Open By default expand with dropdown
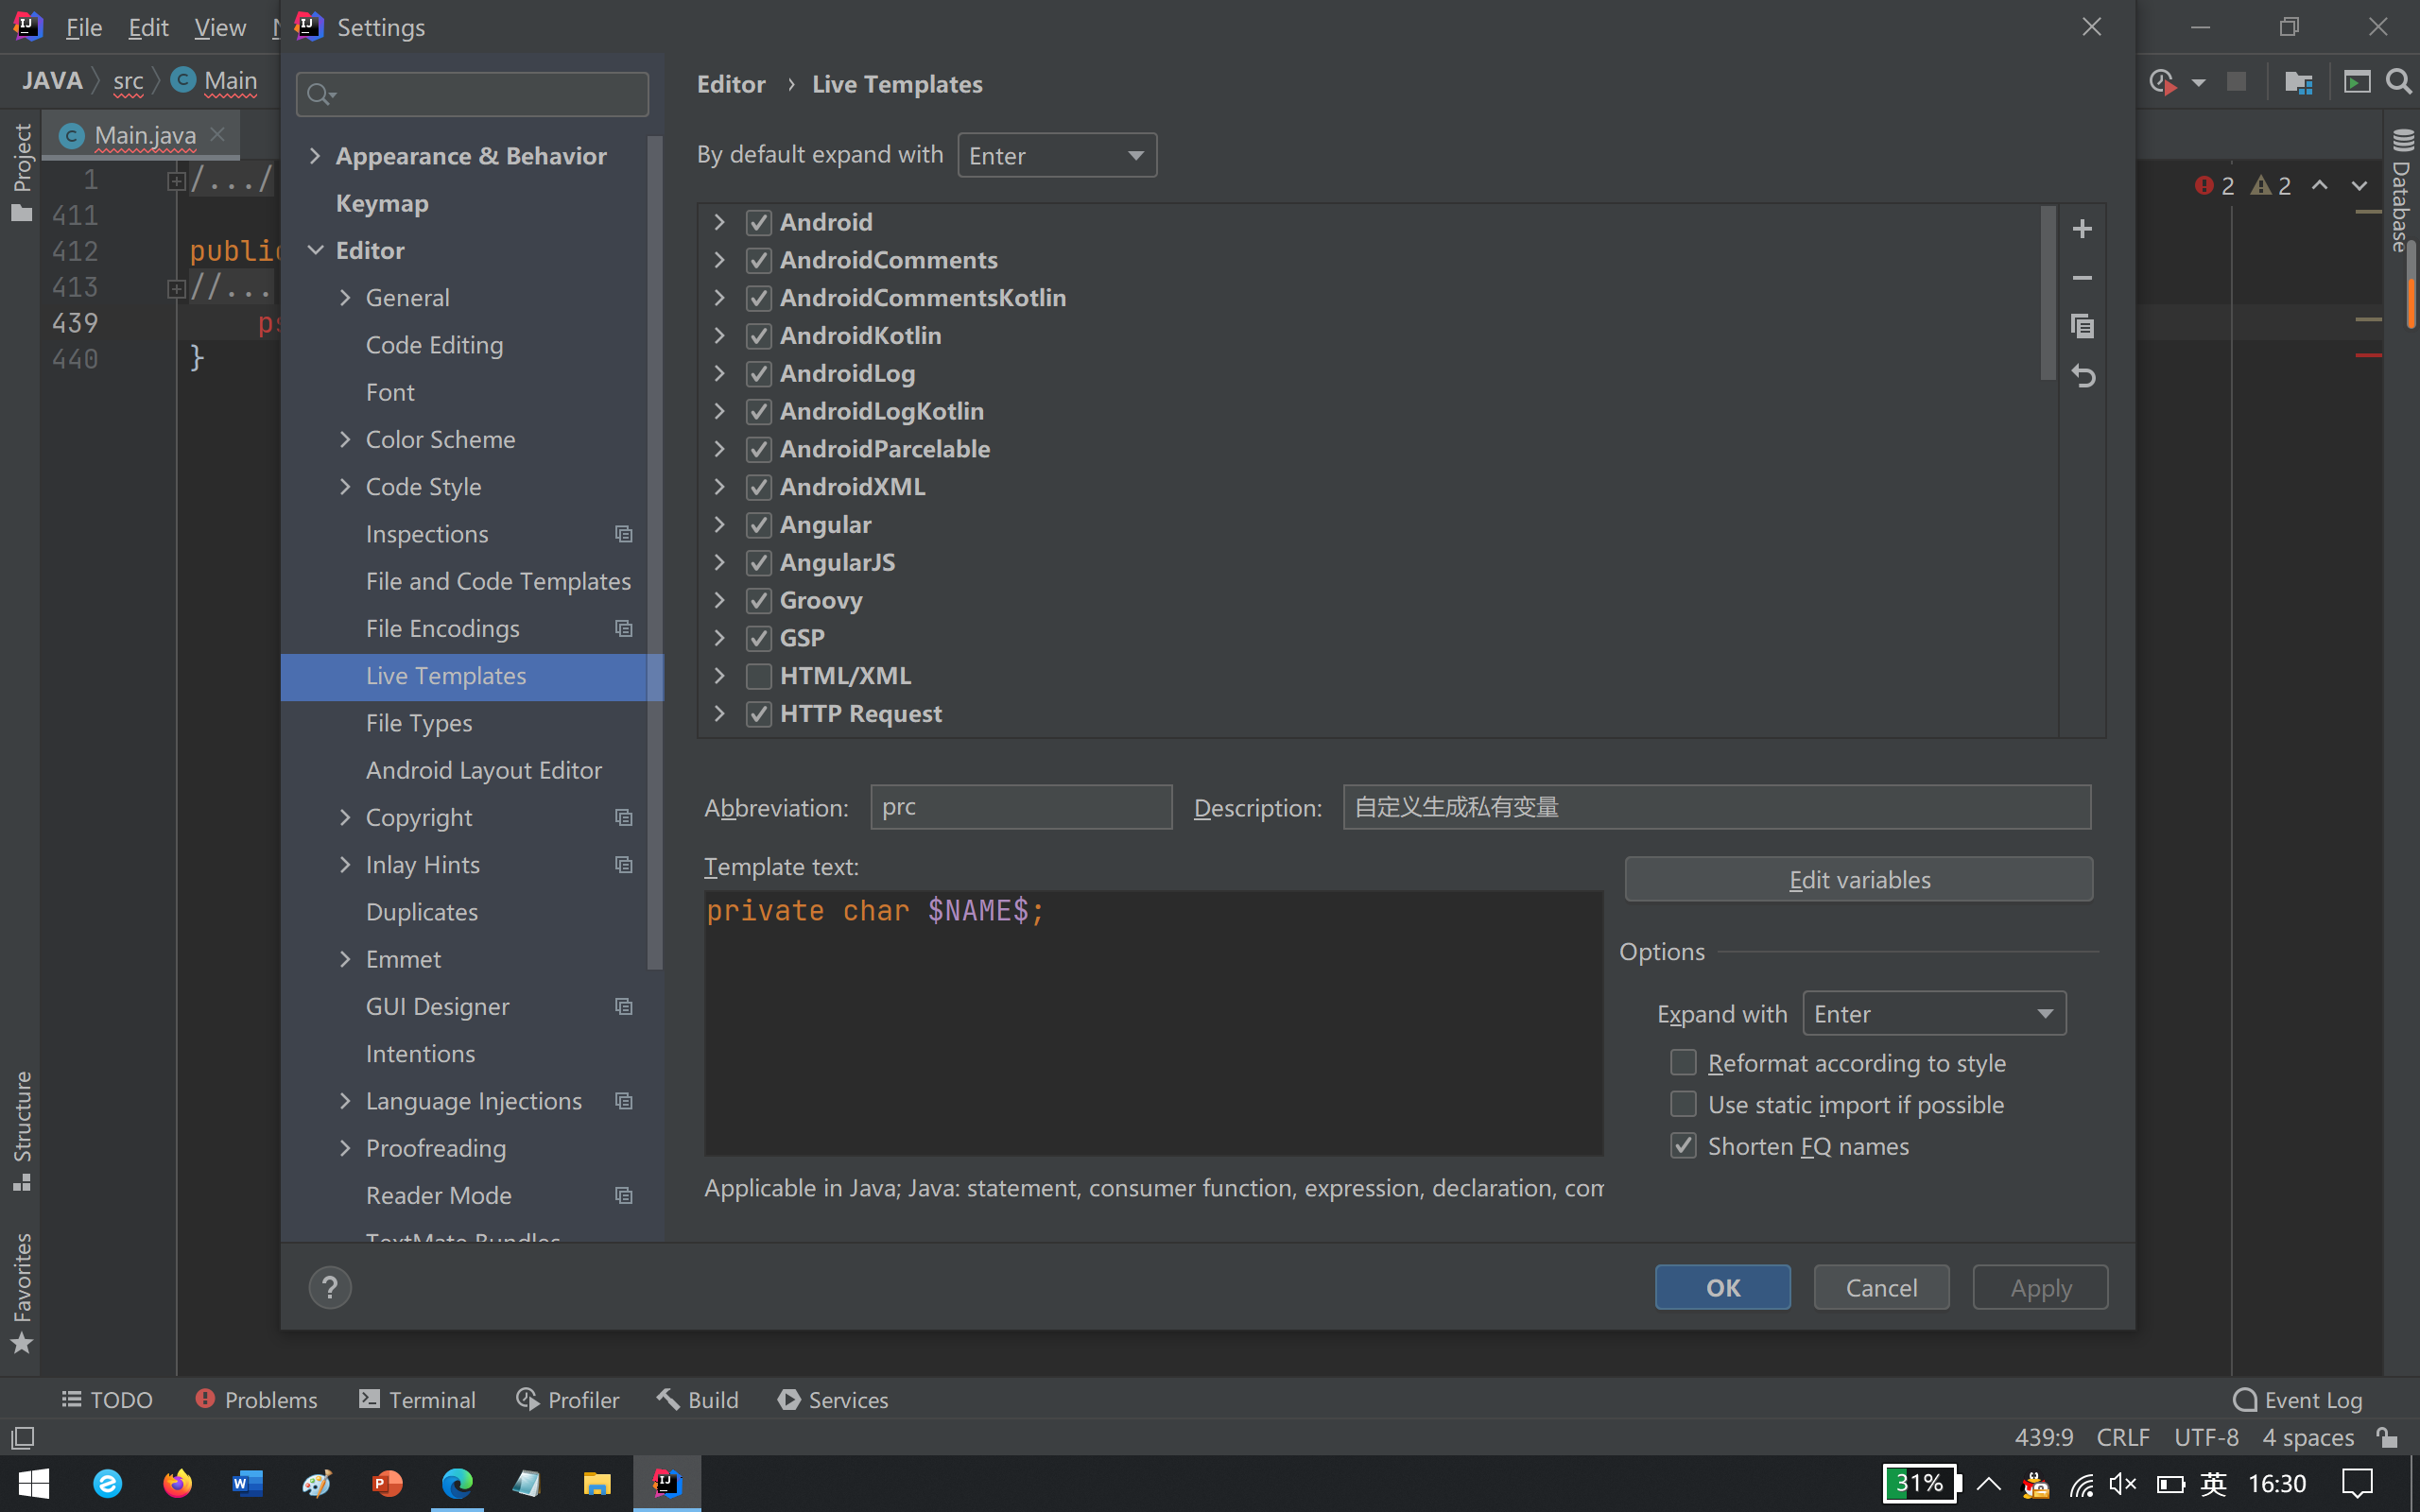The height and width of the screenshot is (1512, 2420). tap(1056, 156)
